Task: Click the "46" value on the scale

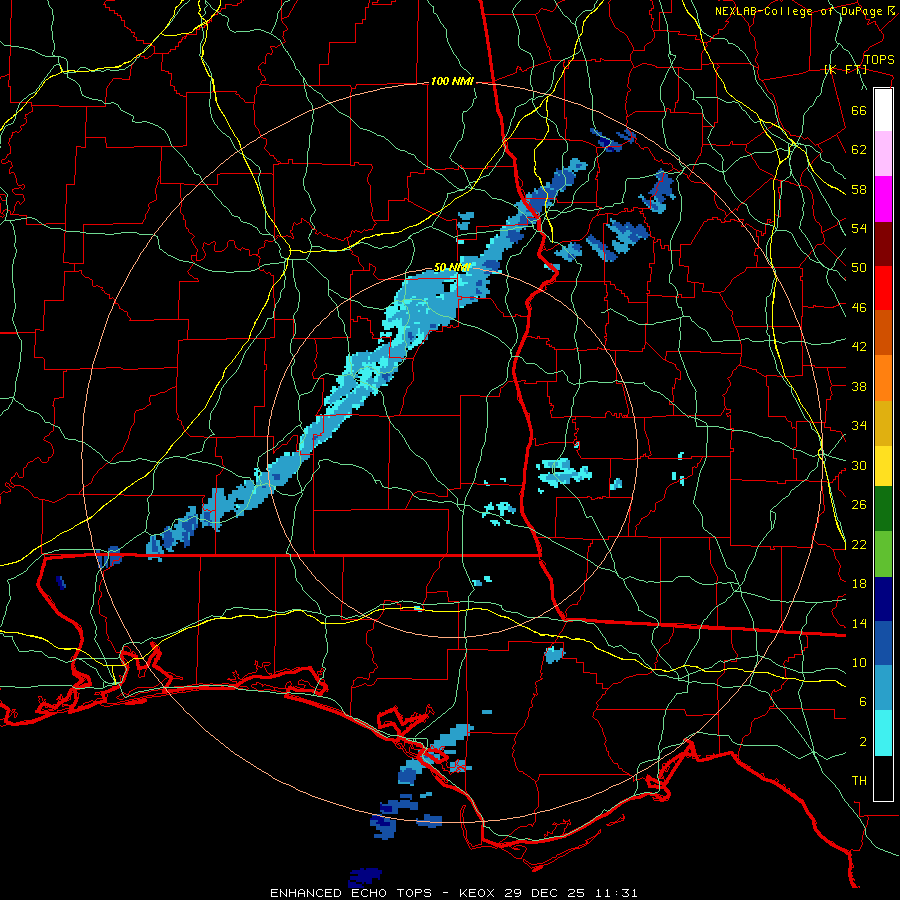Action: coord(859,308)
